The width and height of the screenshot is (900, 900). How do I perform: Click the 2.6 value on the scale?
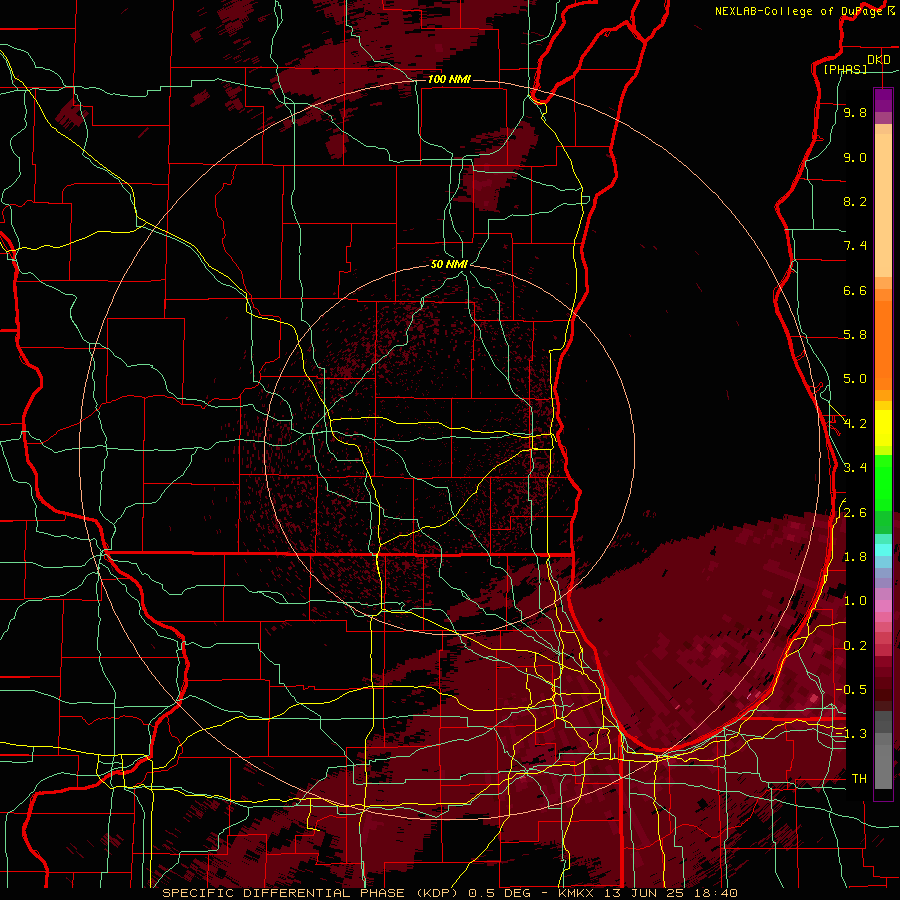click(x=855, y=513)
